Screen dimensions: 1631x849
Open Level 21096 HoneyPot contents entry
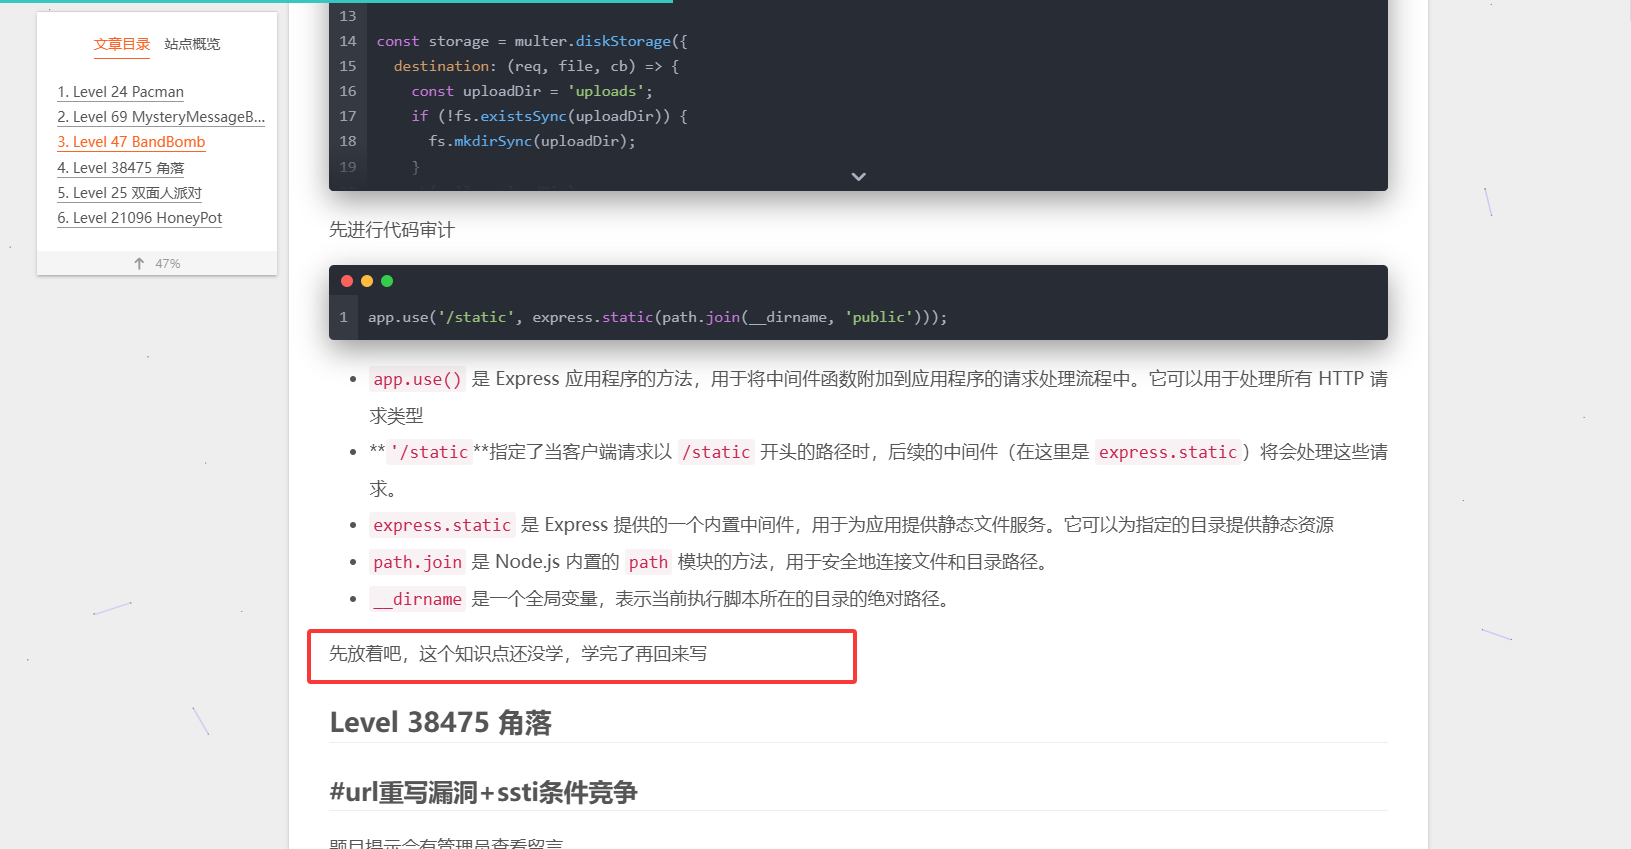(x=139, y=218)
